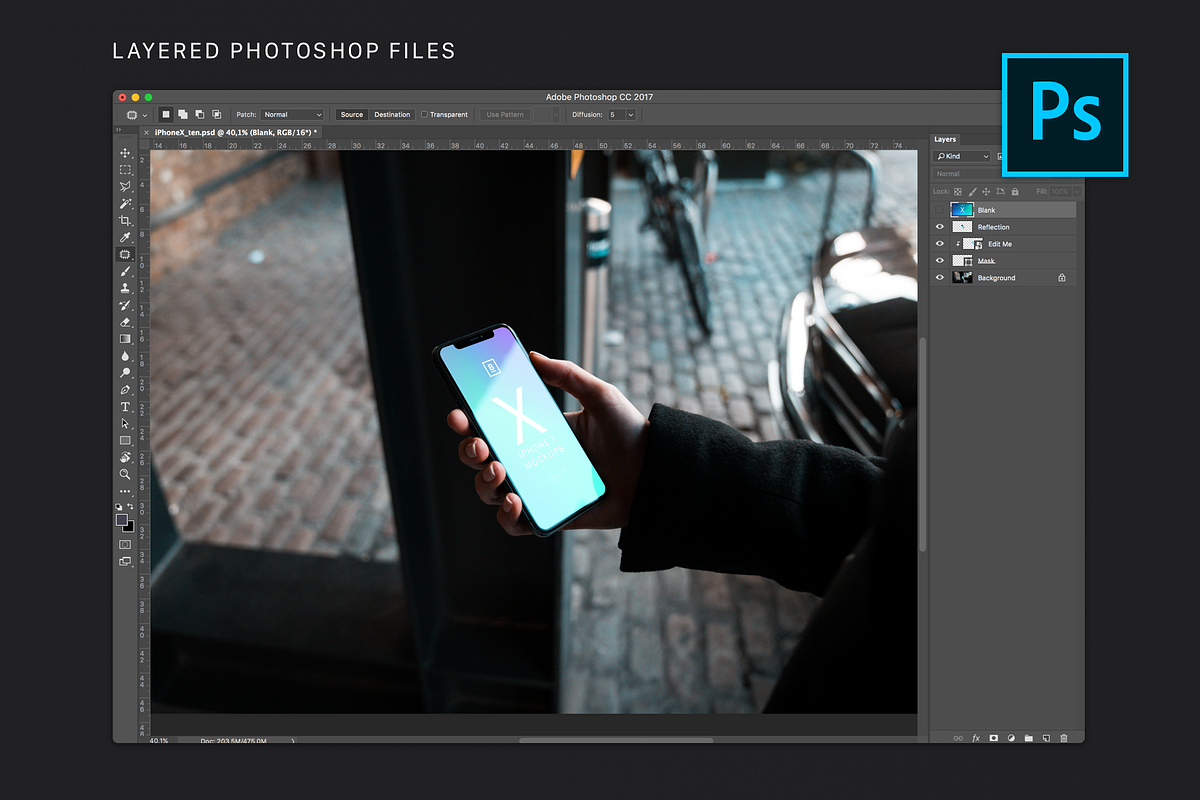
Task: Show the Blank layer
Action: (940, 210)
